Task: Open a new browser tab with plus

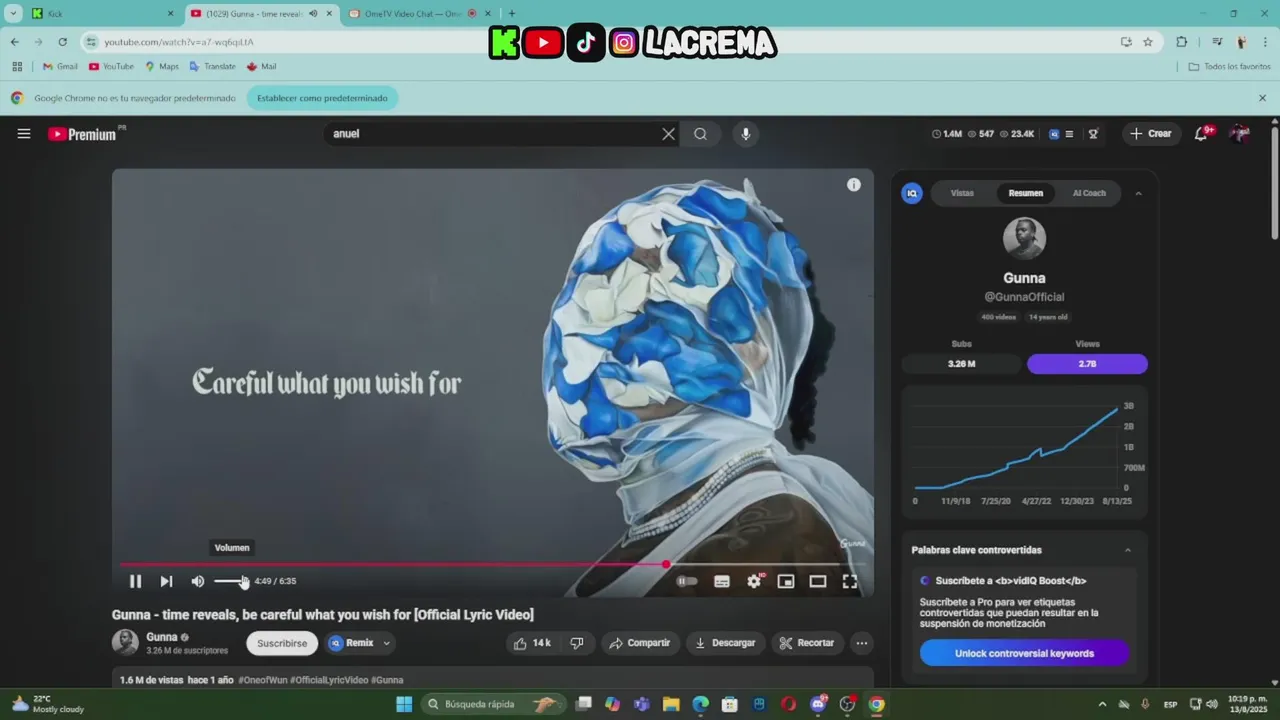Action: click(x=512, y=14)
